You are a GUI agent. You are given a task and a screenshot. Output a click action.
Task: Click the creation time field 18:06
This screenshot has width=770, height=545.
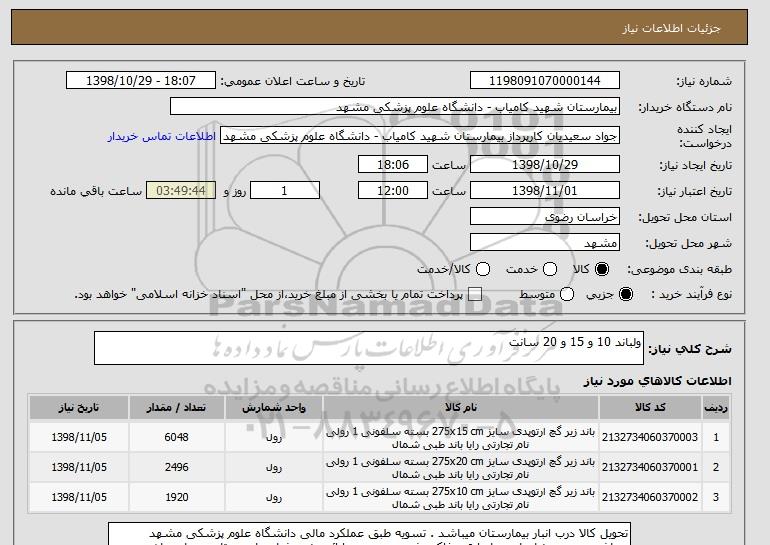(x=393, y=164)
